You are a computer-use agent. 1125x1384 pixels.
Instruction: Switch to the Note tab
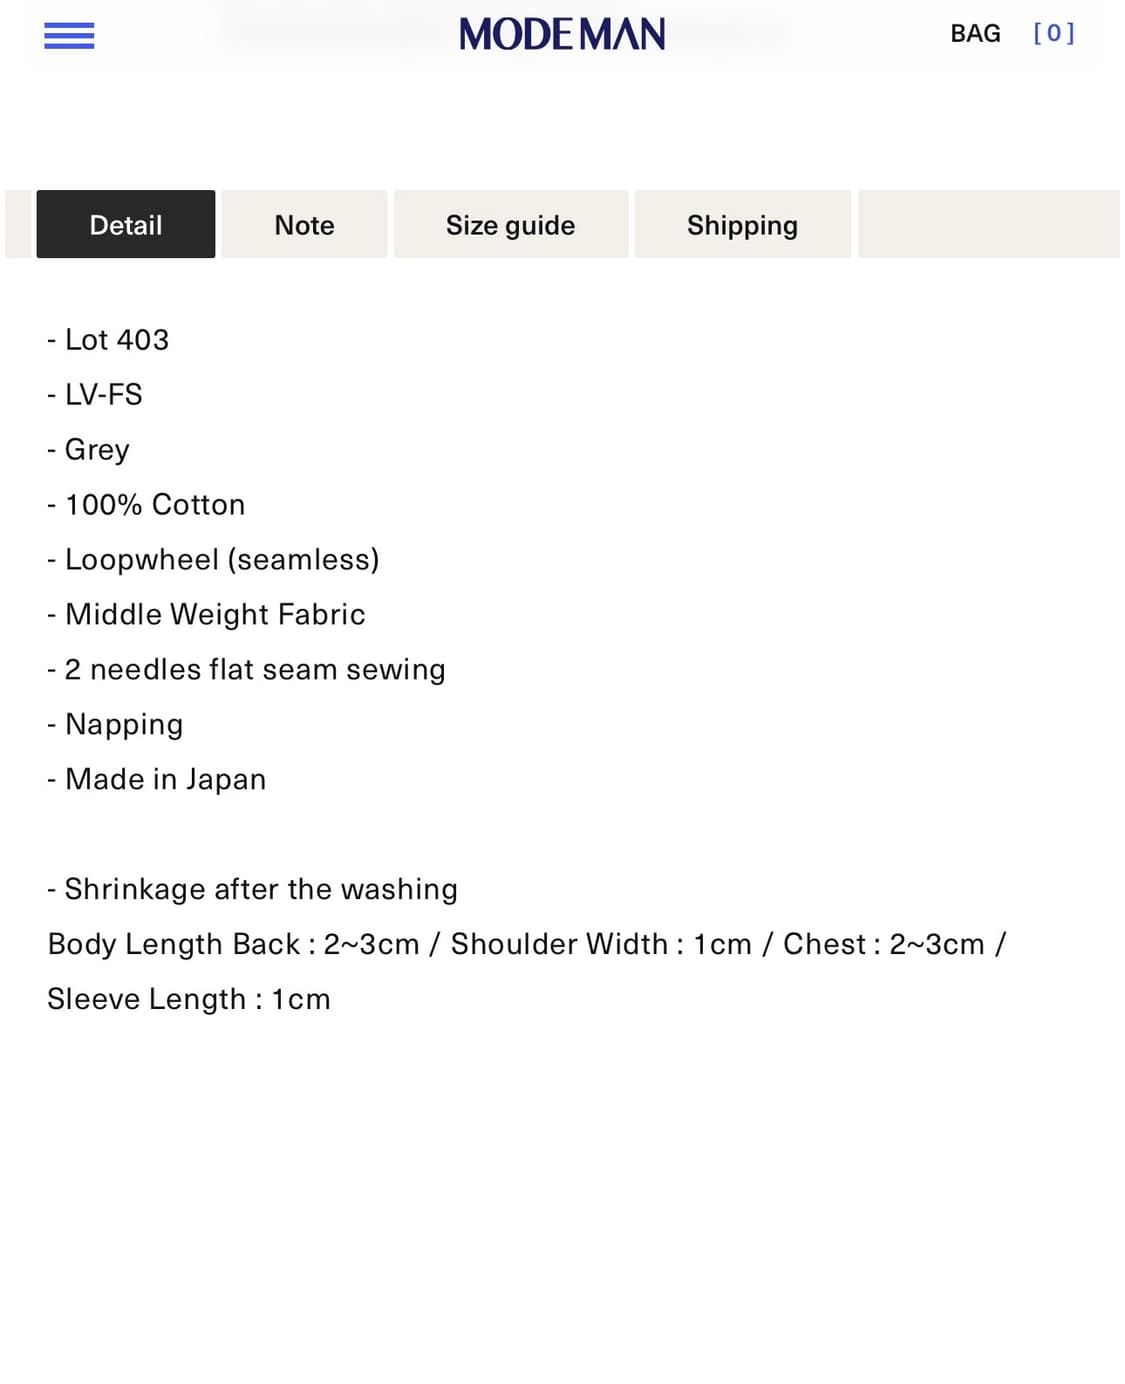[304, 225]
